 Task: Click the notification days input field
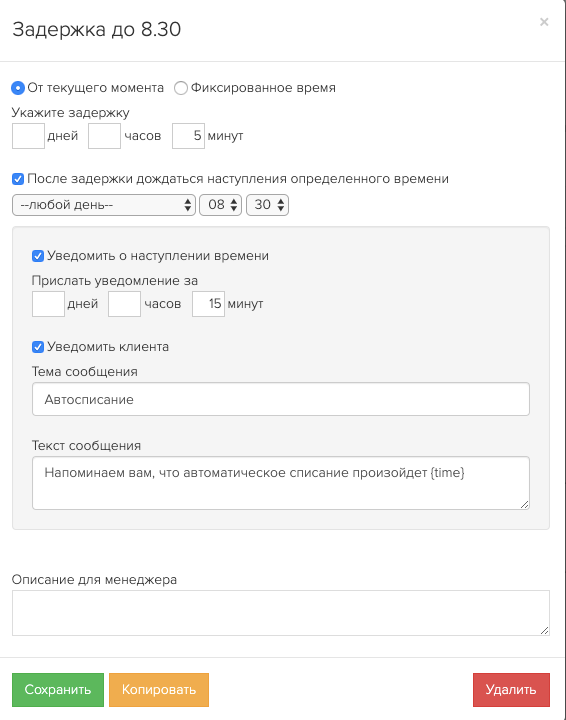click(x=48, y=304)
